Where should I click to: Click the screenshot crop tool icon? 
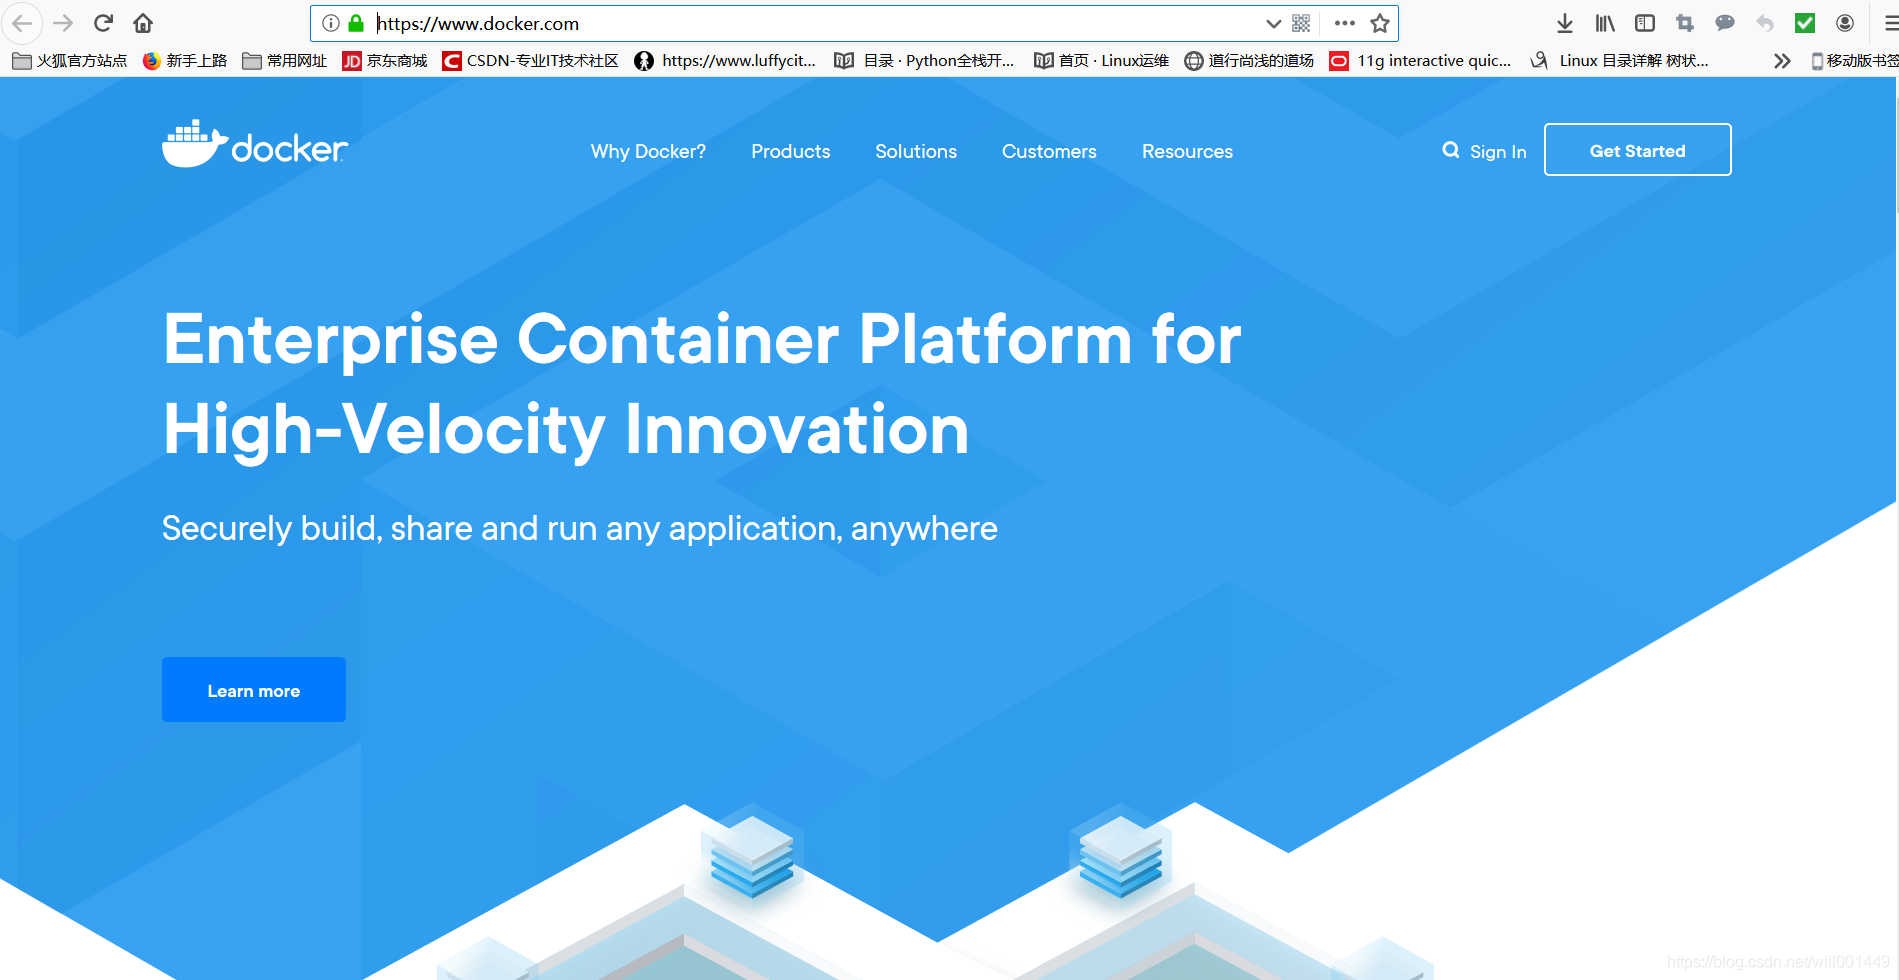click(x=1685, y=23)
